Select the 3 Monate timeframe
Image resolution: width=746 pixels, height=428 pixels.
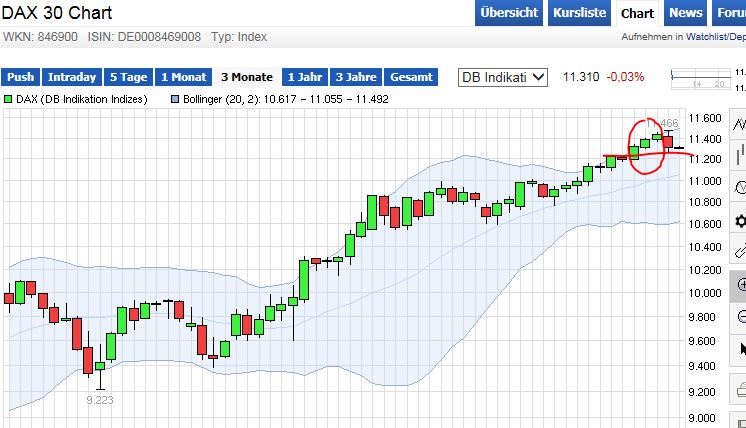tap(247, 77)
